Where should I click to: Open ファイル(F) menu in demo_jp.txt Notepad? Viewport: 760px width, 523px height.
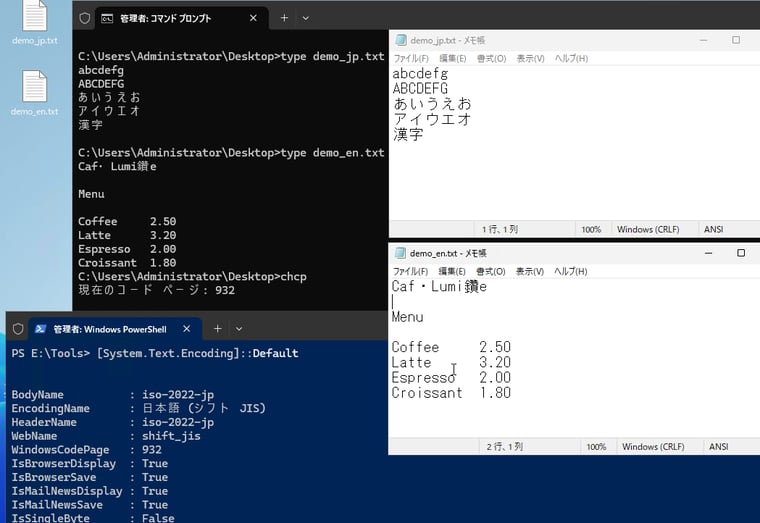click(411, 58)
